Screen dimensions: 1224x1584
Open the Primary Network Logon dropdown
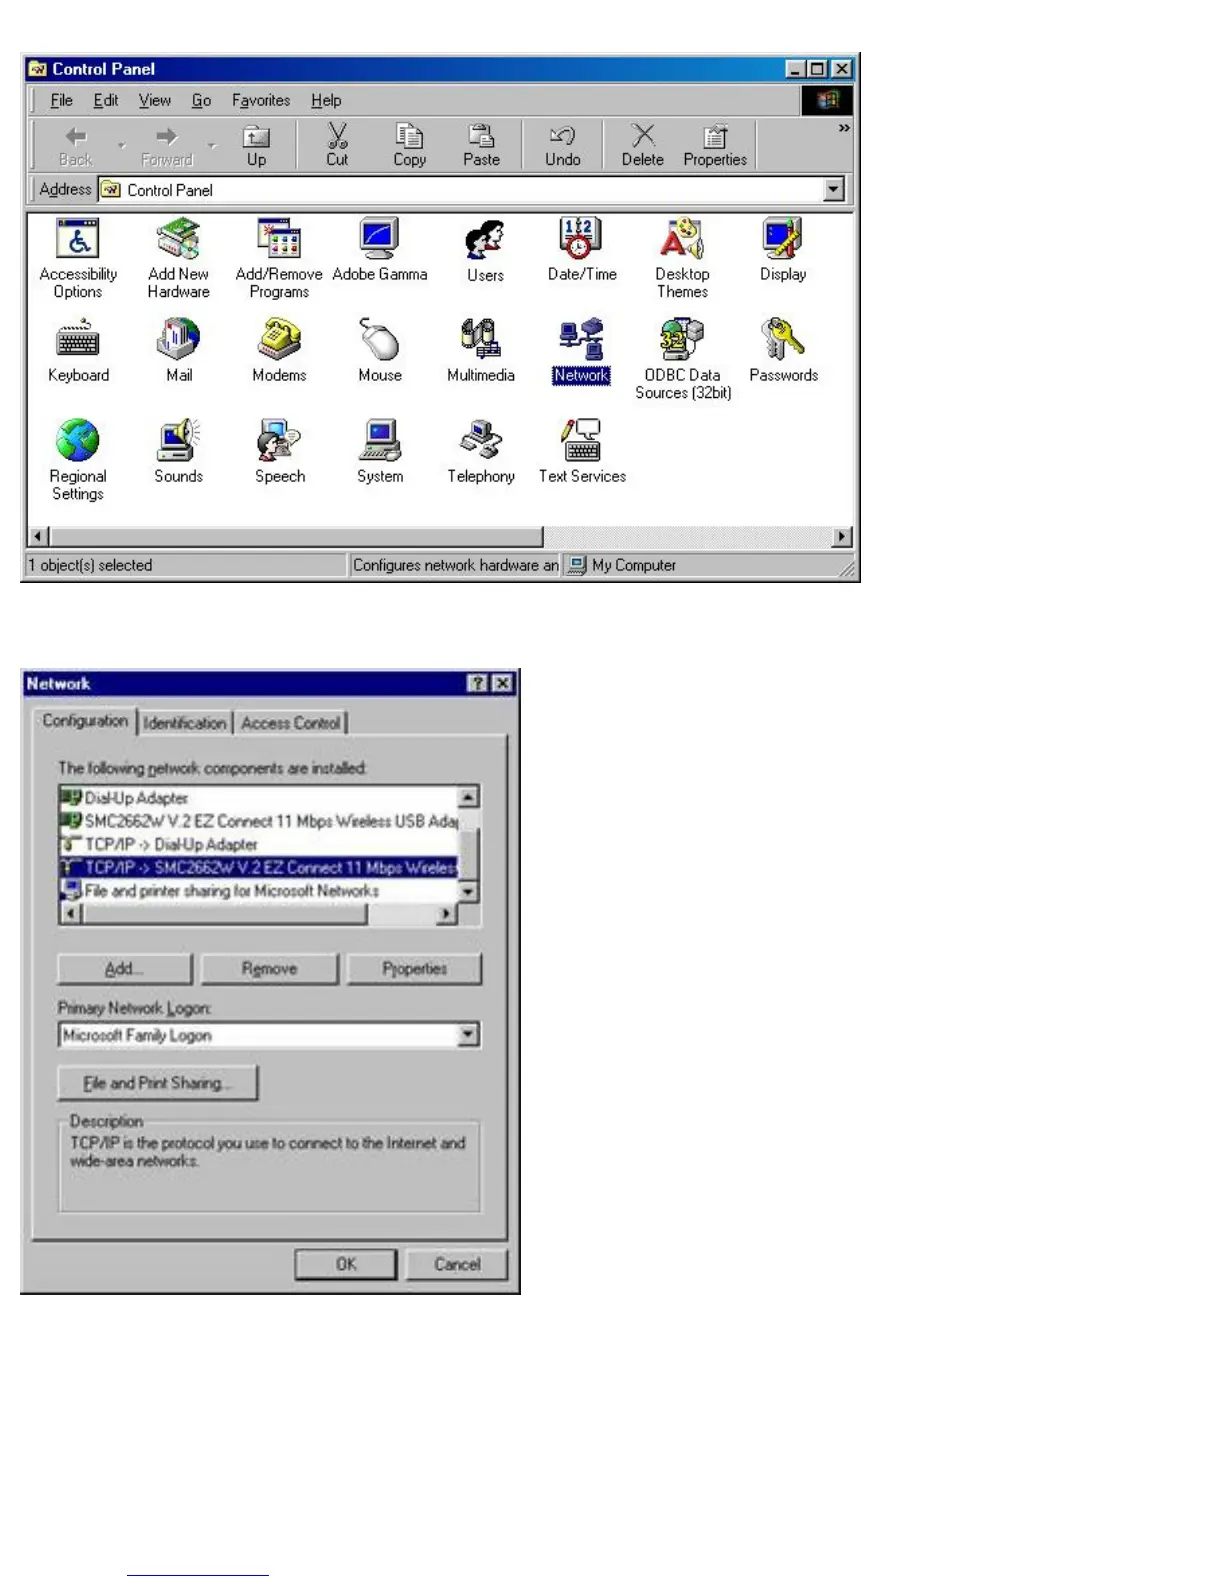(469, 1035)
